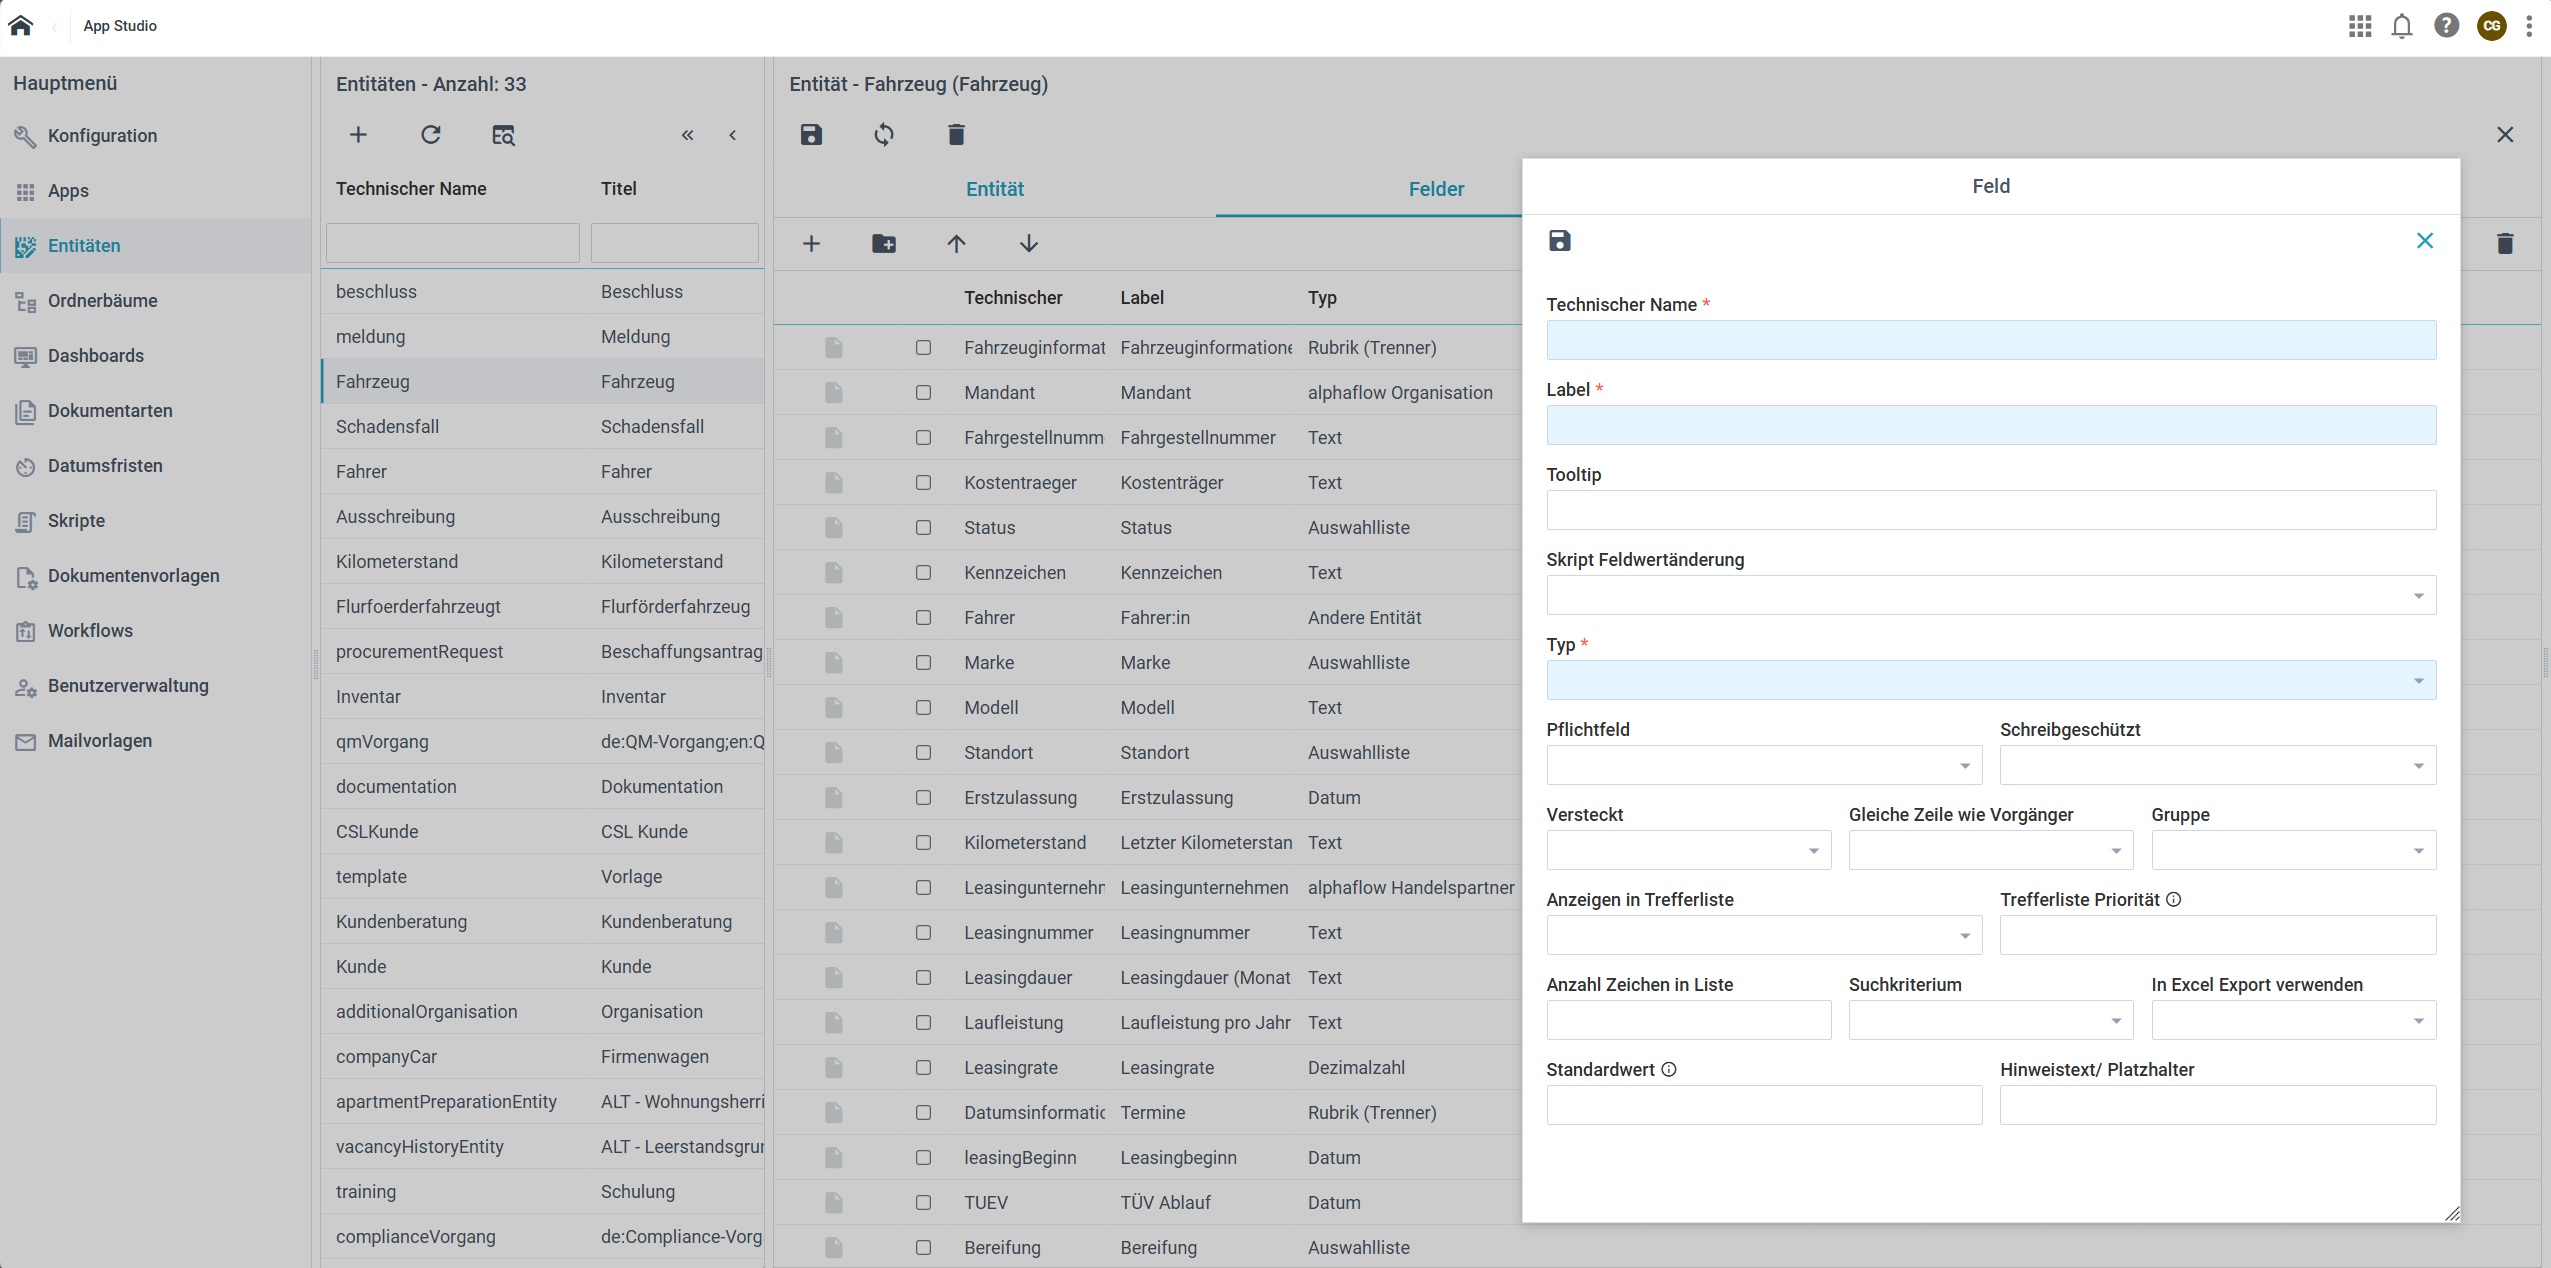
Task: Click save icon in Feld dialog
Action: click(1559, 241)
